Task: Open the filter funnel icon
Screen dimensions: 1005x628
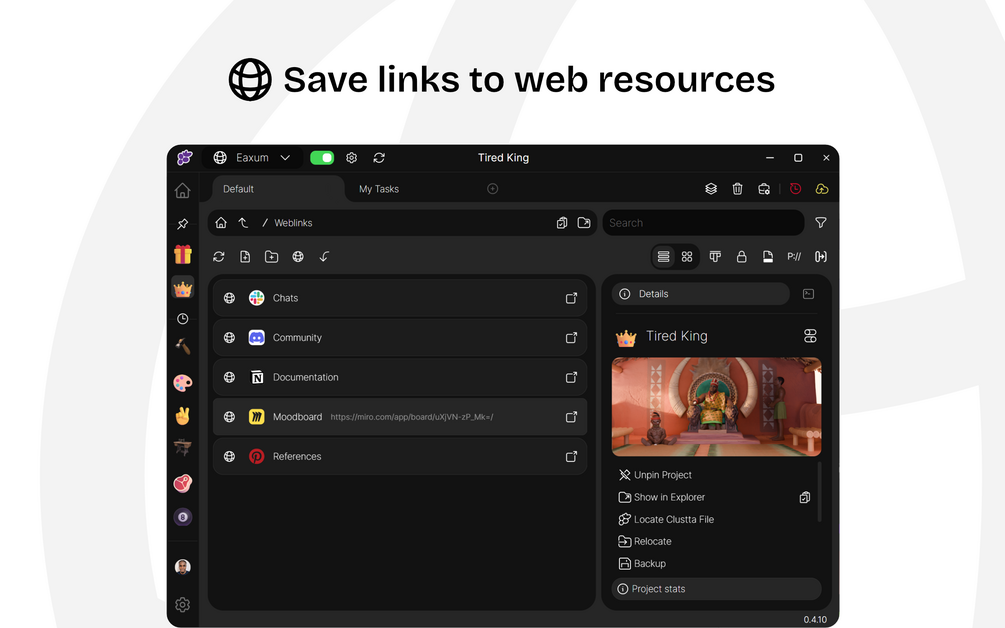Action: [820, 222]
